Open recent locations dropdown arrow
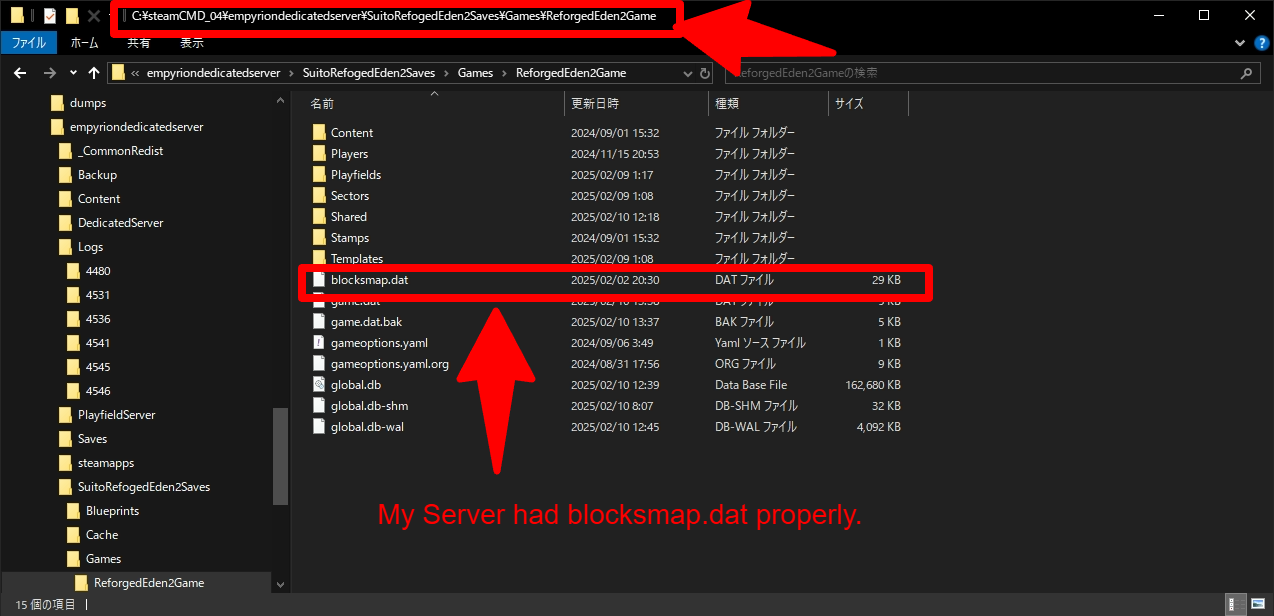This screenshot has height=616, width=1274. pos(73,73)
